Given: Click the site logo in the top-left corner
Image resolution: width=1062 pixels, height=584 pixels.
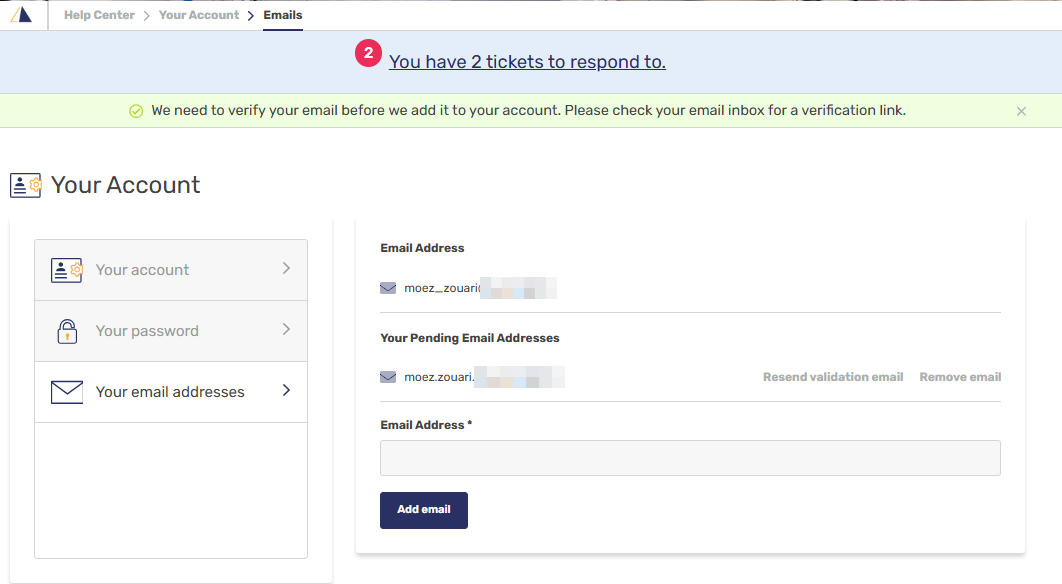Looking at the screenshot, I should pos(22,14).
